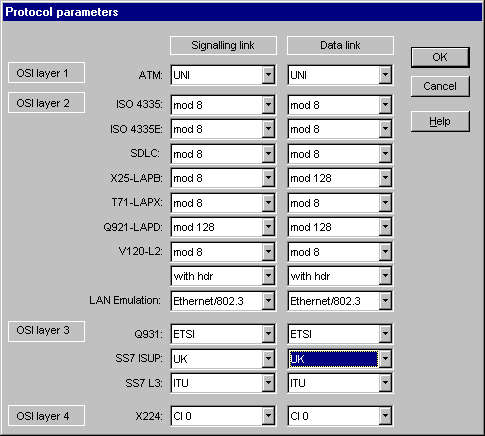The width and height of the screenshot is (485, 436).
Task: Expand LAN Emulation Data link Ethernet/802.3 dropdown
Action: (385, 301)
